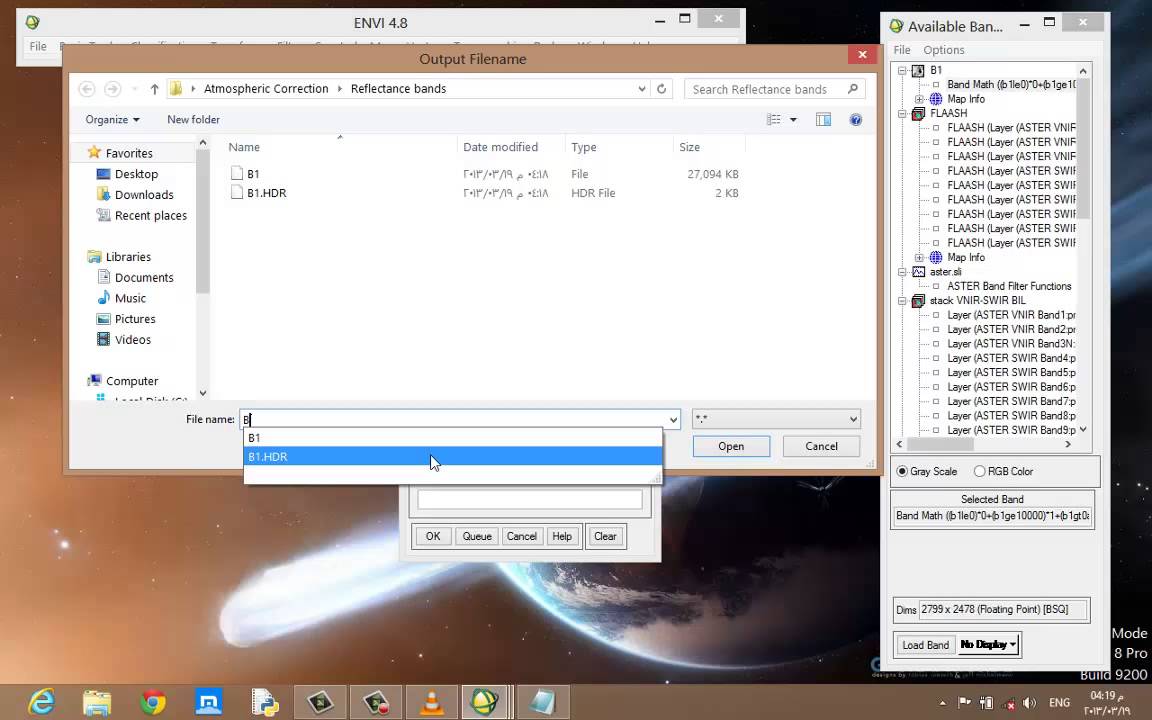Select the B1.HDR file in file list

(x=267, y=192)
